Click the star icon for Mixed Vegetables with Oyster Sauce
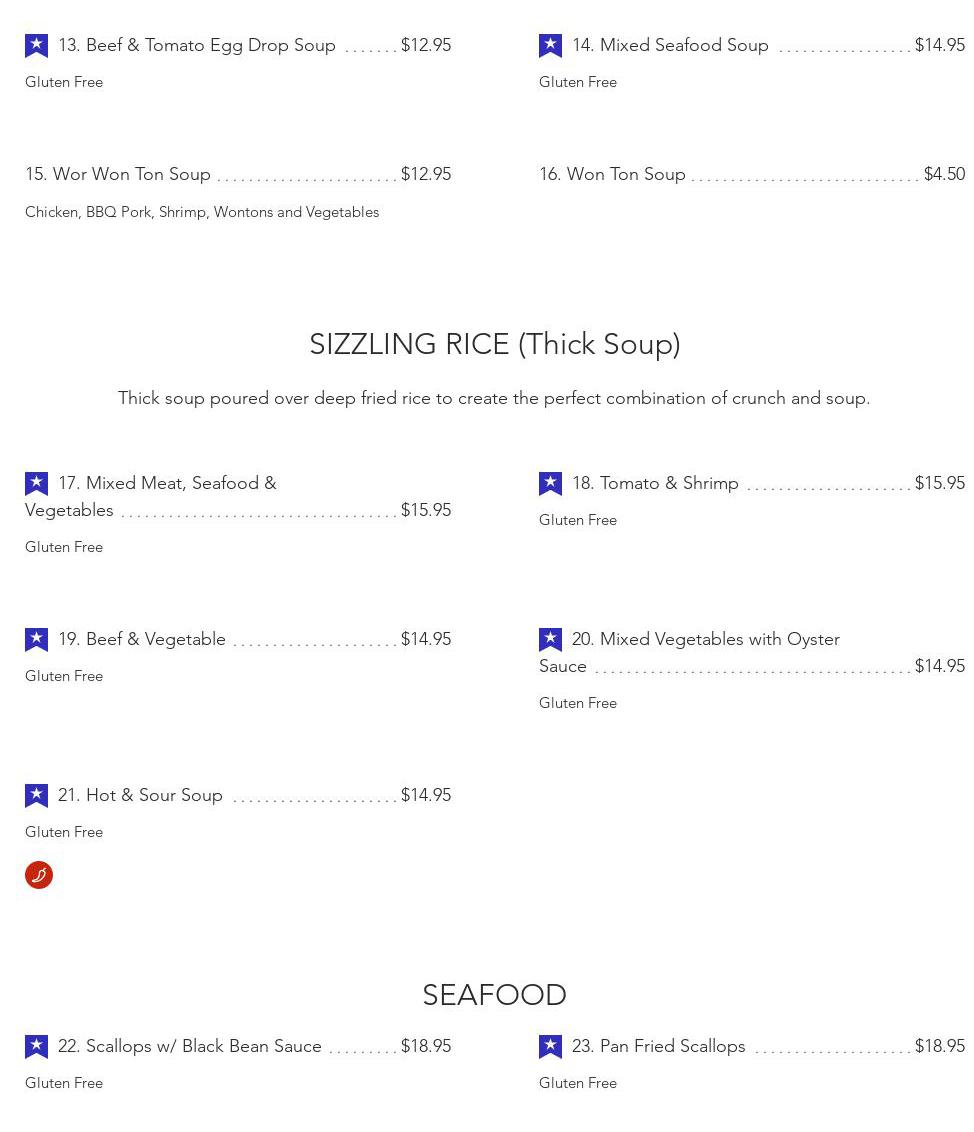This screenshot has width=974, height=1132. click(550, 640)
